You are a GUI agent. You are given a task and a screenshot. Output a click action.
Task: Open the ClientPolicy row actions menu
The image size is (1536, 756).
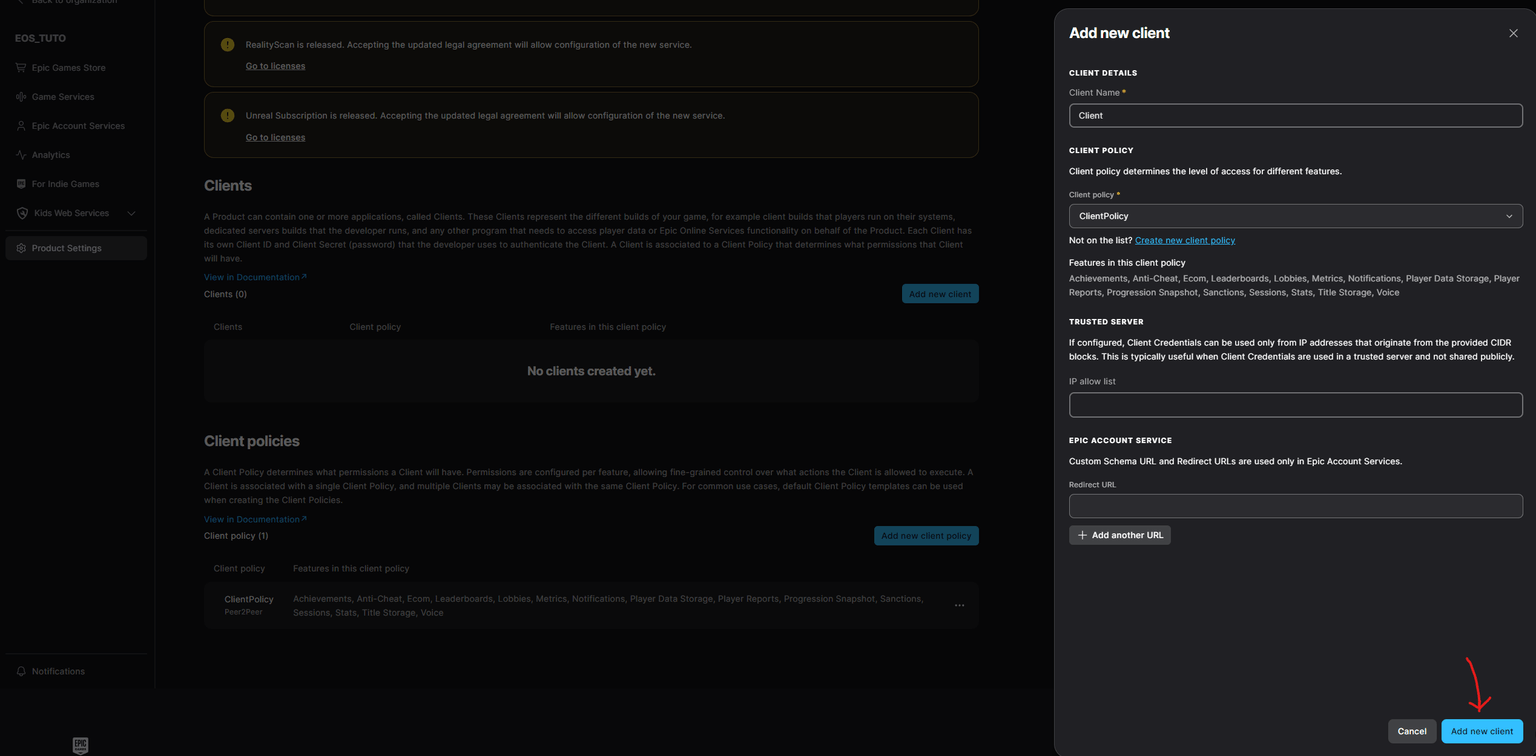click(959, 605)
